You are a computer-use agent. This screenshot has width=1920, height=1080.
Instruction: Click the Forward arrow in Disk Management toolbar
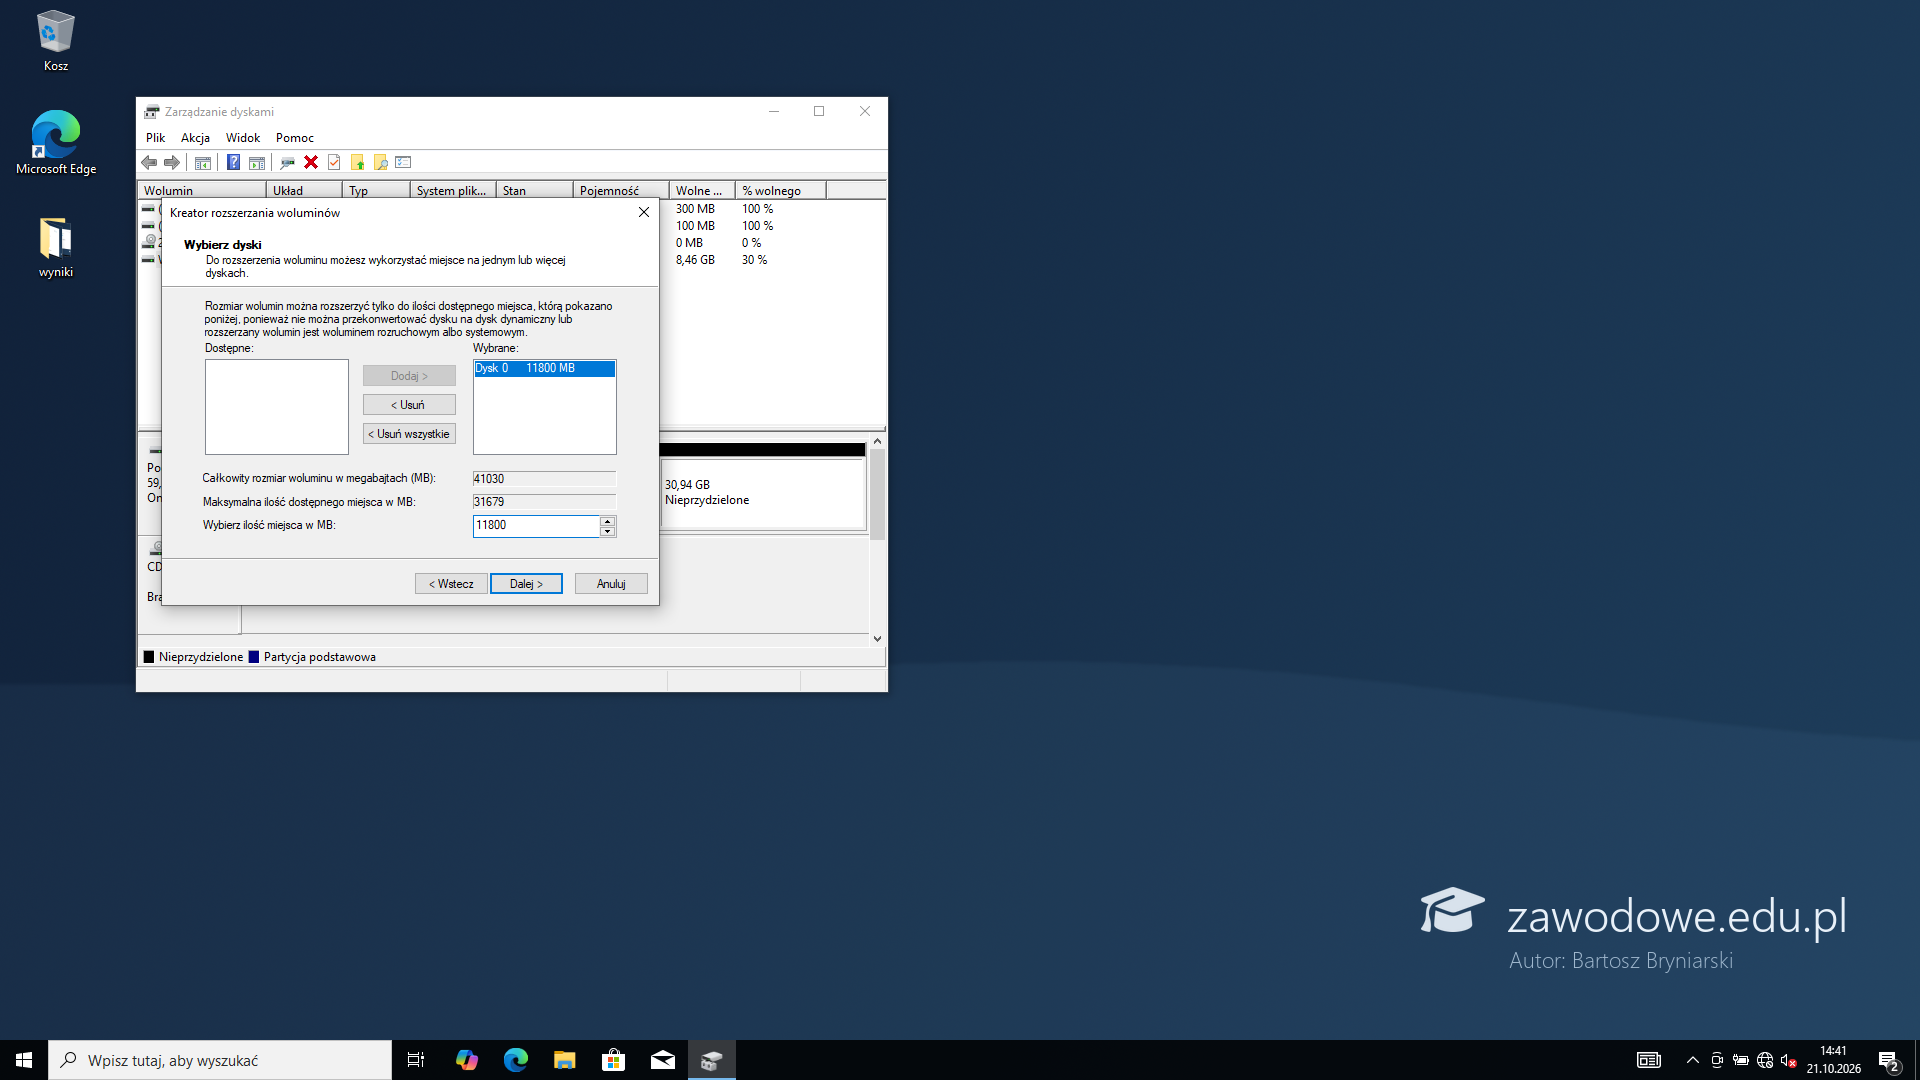[172, 162]
